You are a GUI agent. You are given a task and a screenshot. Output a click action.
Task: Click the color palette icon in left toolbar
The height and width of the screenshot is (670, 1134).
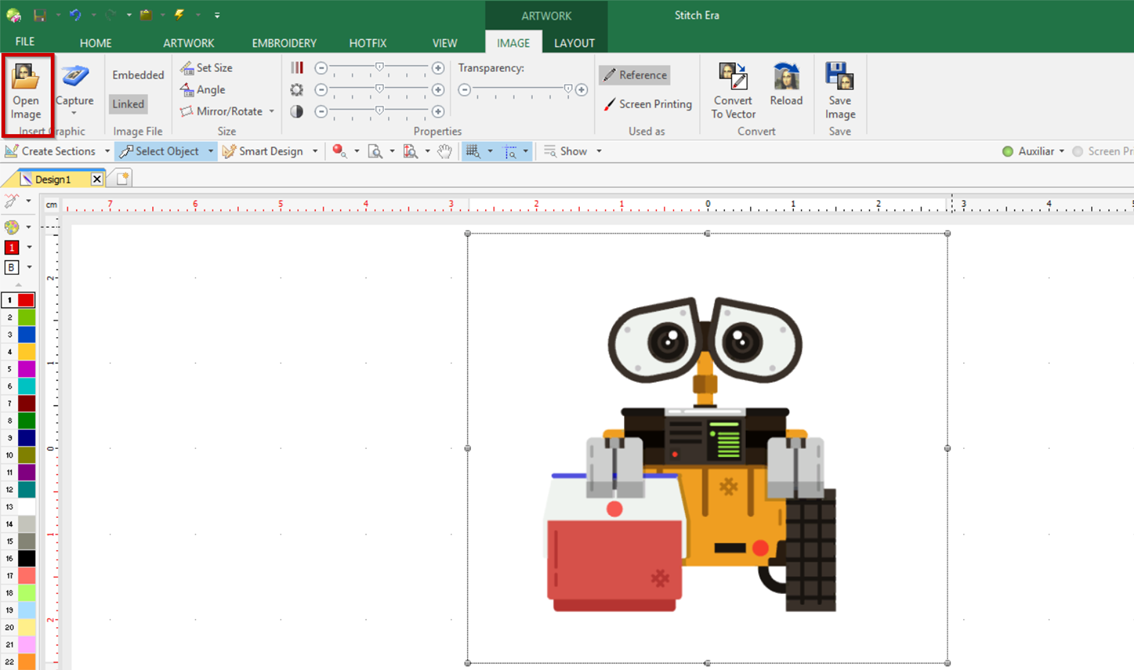(x=12, y=227)
